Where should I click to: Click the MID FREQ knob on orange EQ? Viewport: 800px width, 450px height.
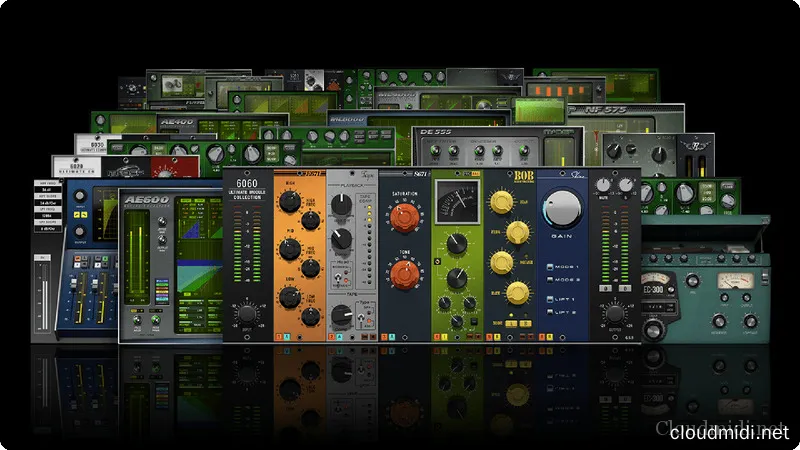310,268
